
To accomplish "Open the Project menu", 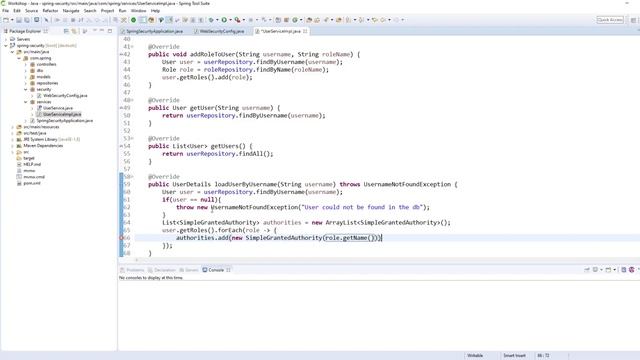I will coord(107,11).
